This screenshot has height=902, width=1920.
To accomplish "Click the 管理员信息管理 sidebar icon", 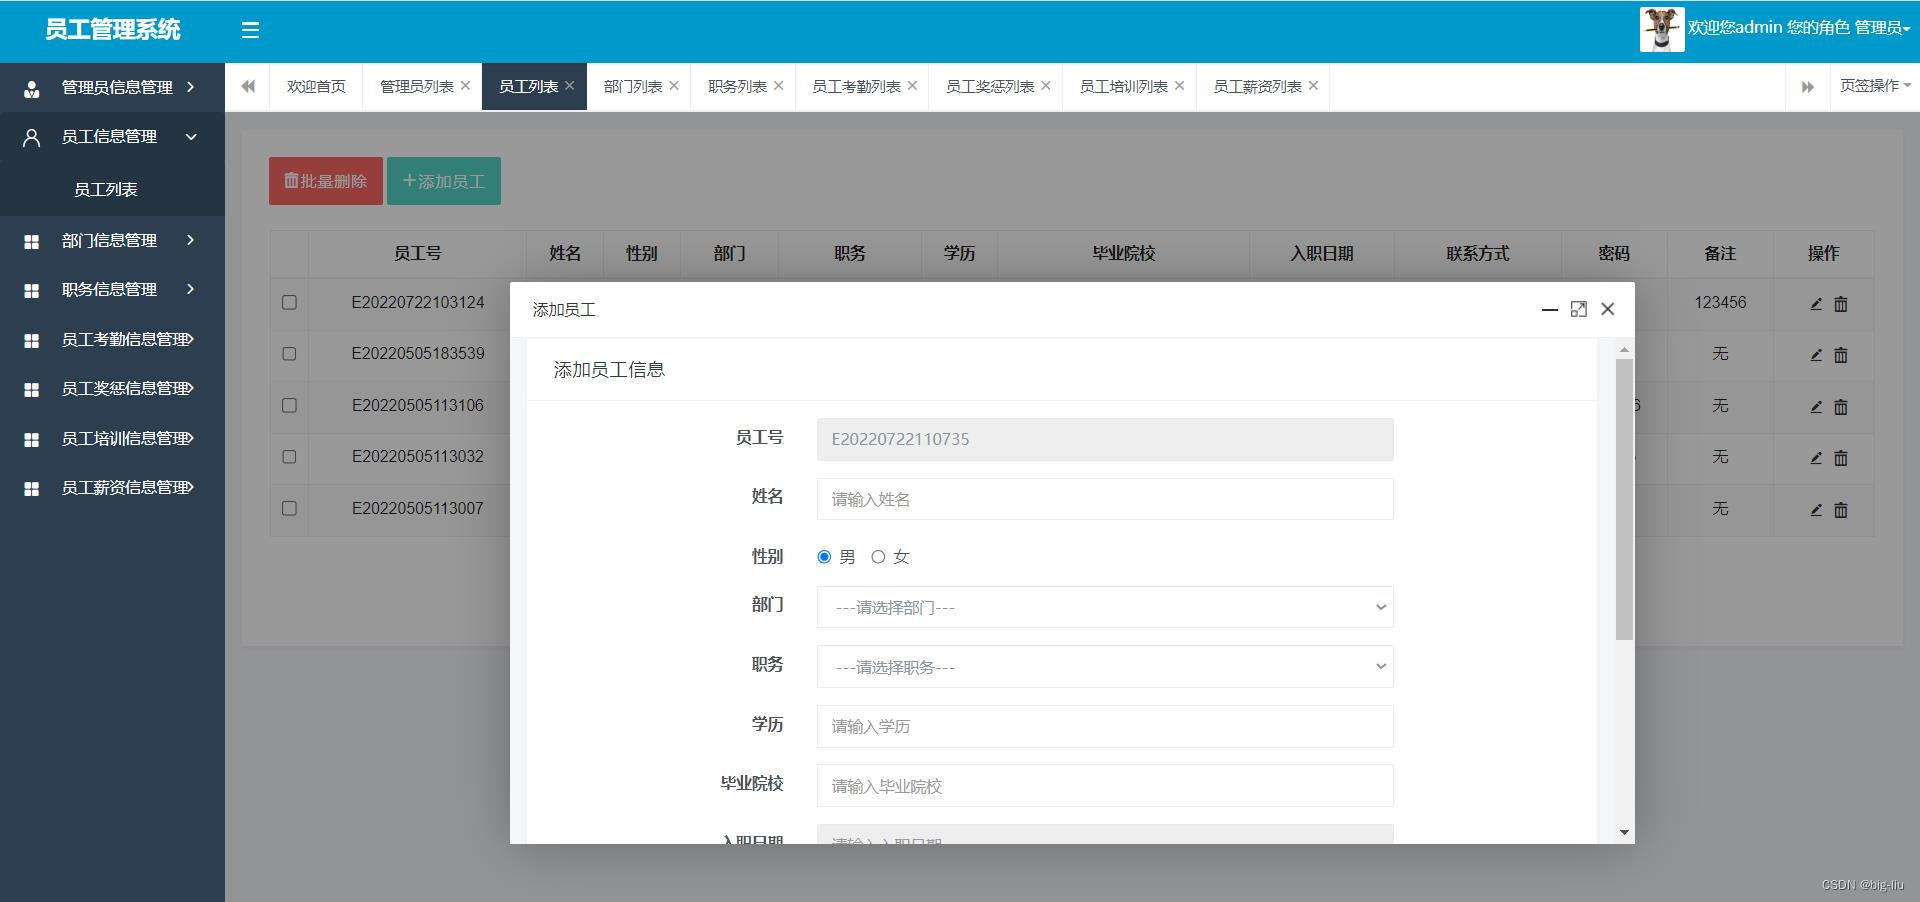I will (32, 88).
